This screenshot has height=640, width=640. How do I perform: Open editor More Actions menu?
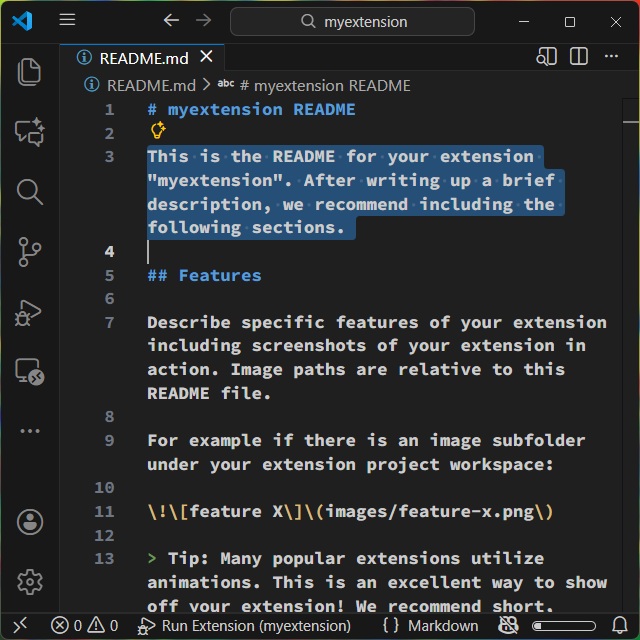pyautogui.click(x=612, y=57)
